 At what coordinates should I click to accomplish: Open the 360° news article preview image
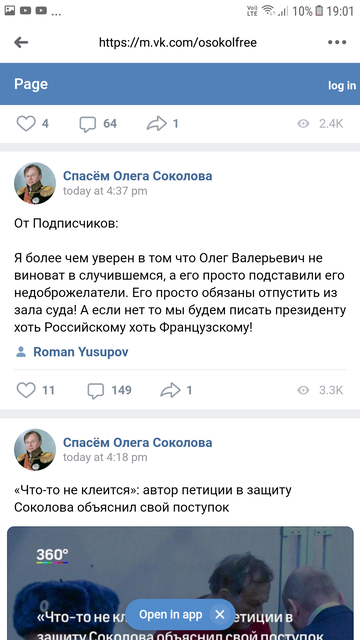coord(180,583)
